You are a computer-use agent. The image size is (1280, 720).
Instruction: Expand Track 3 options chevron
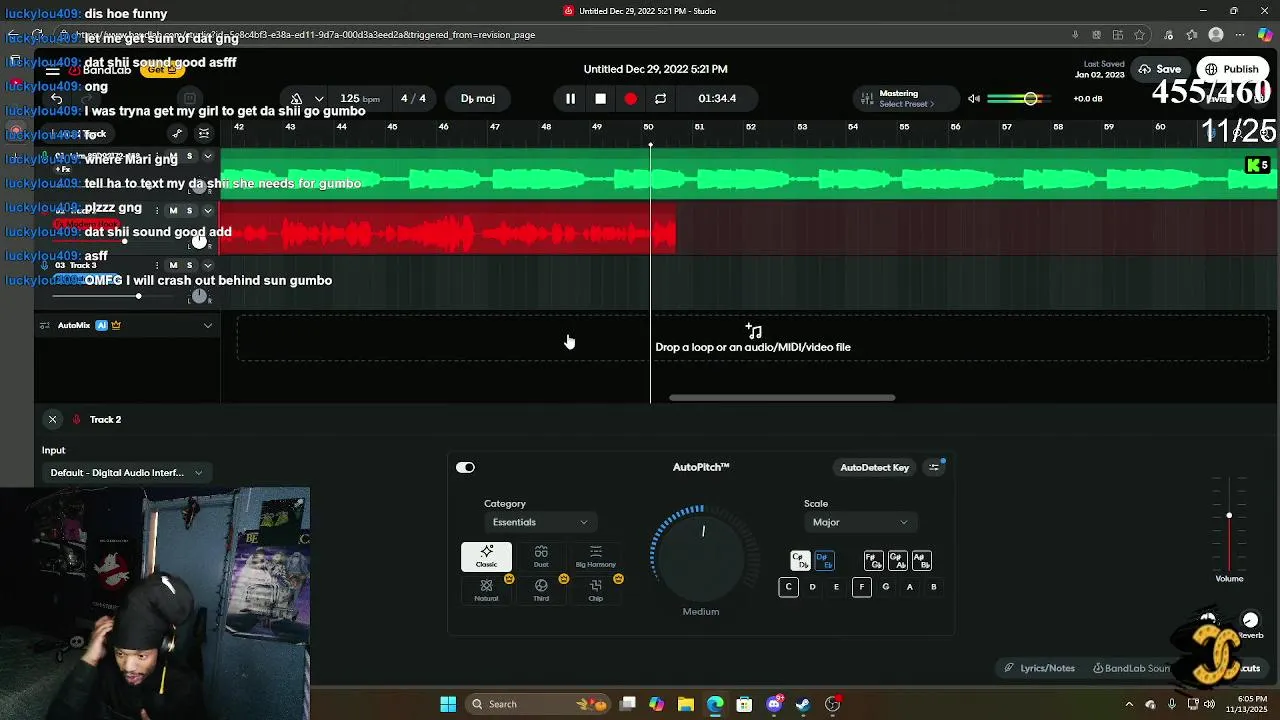pos(208,265)
